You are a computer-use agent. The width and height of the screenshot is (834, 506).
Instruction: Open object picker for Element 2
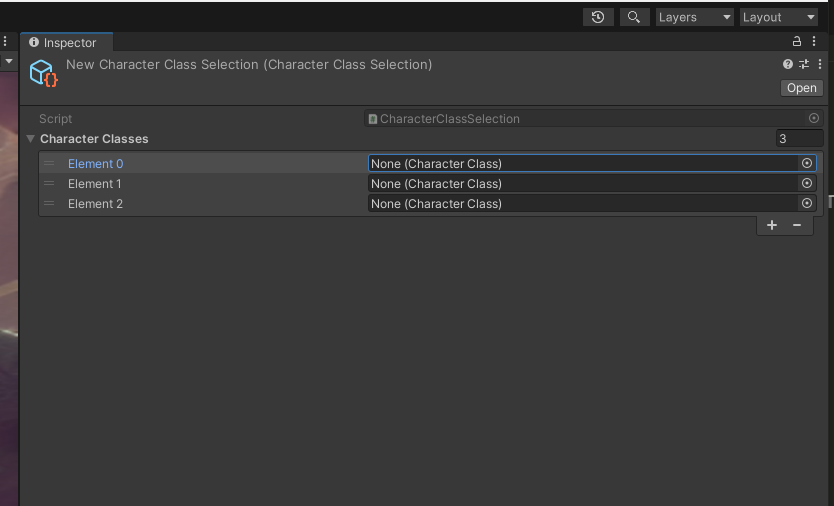[x=807, y=203]
